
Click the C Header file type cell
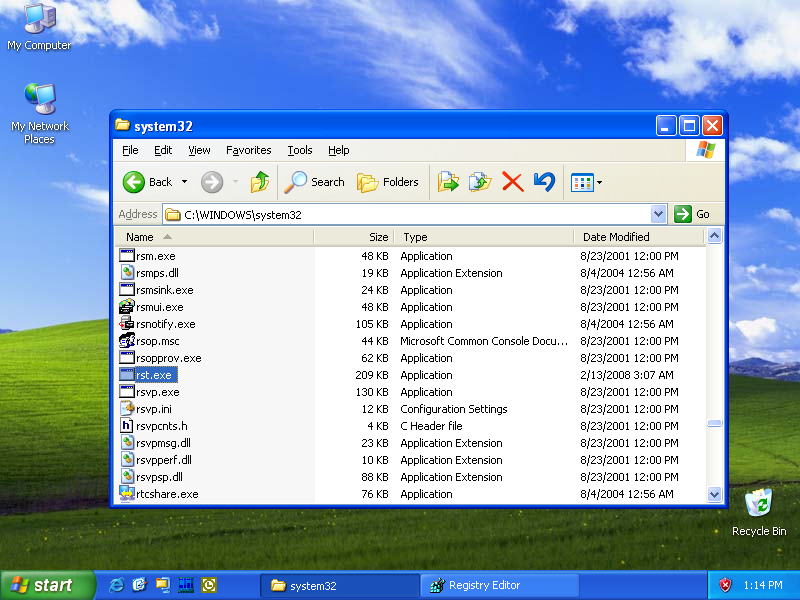click(x=431, y=426)
